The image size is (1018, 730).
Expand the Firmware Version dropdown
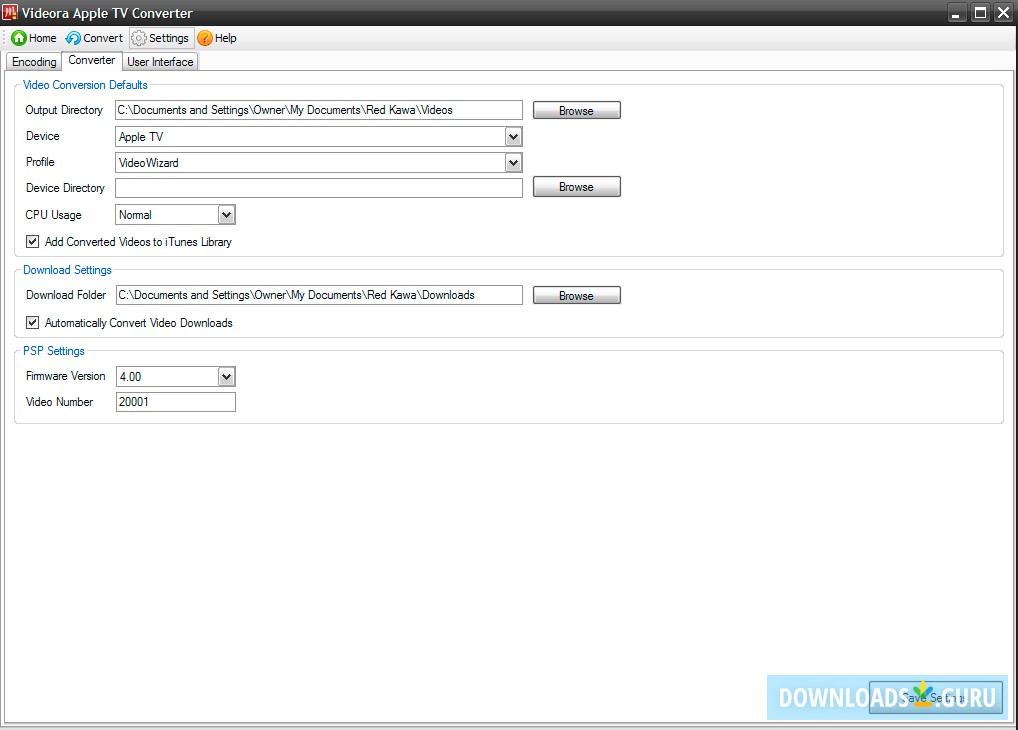tap(226, 376)
